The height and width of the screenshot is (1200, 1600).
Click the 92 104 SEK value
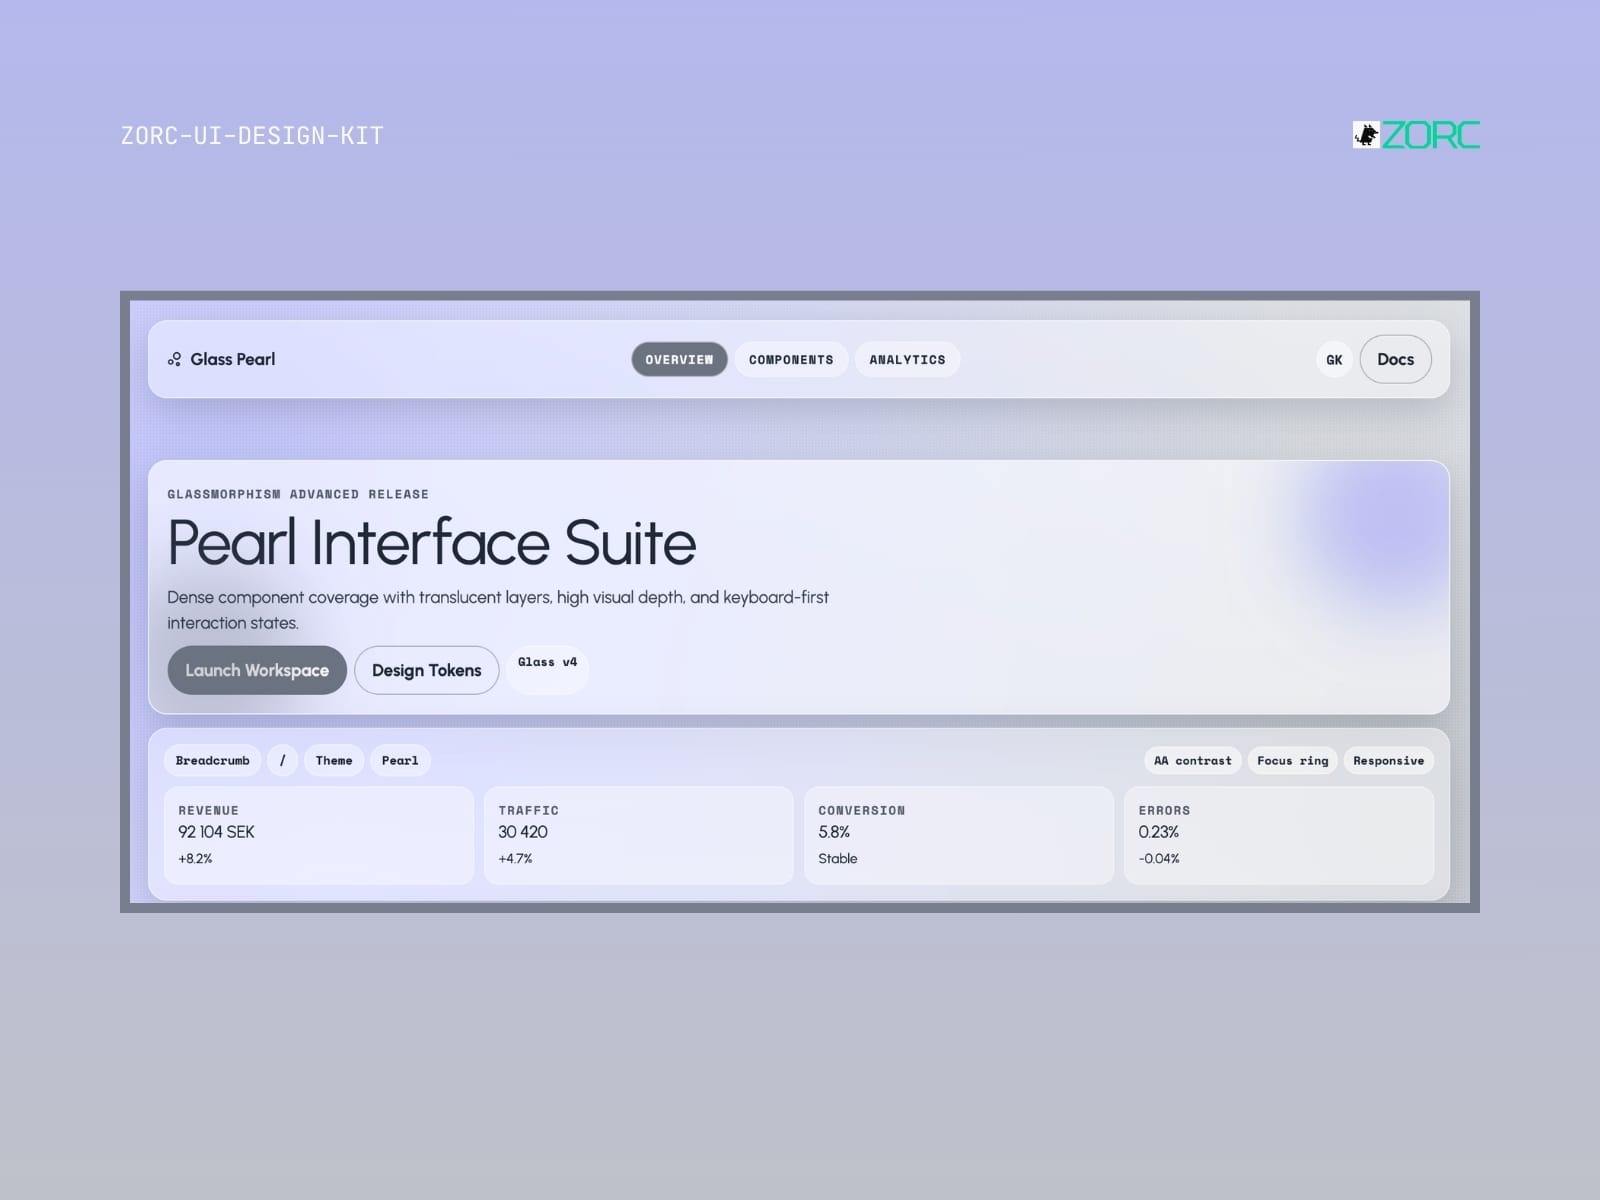[216, 832]
